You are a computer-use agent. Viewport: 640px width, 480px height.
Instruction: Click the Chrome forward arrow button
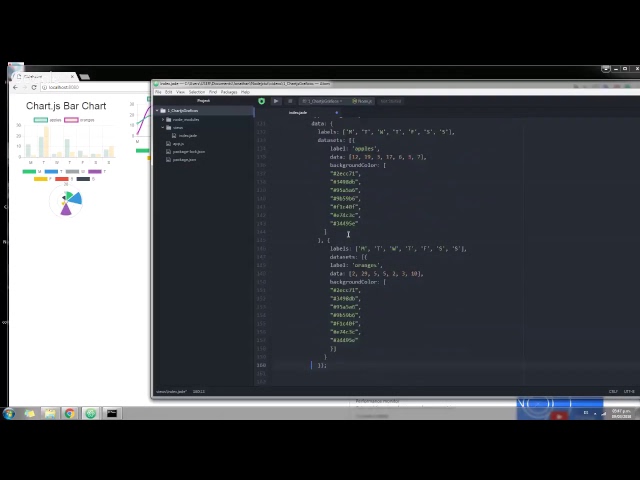coord(24,87)
